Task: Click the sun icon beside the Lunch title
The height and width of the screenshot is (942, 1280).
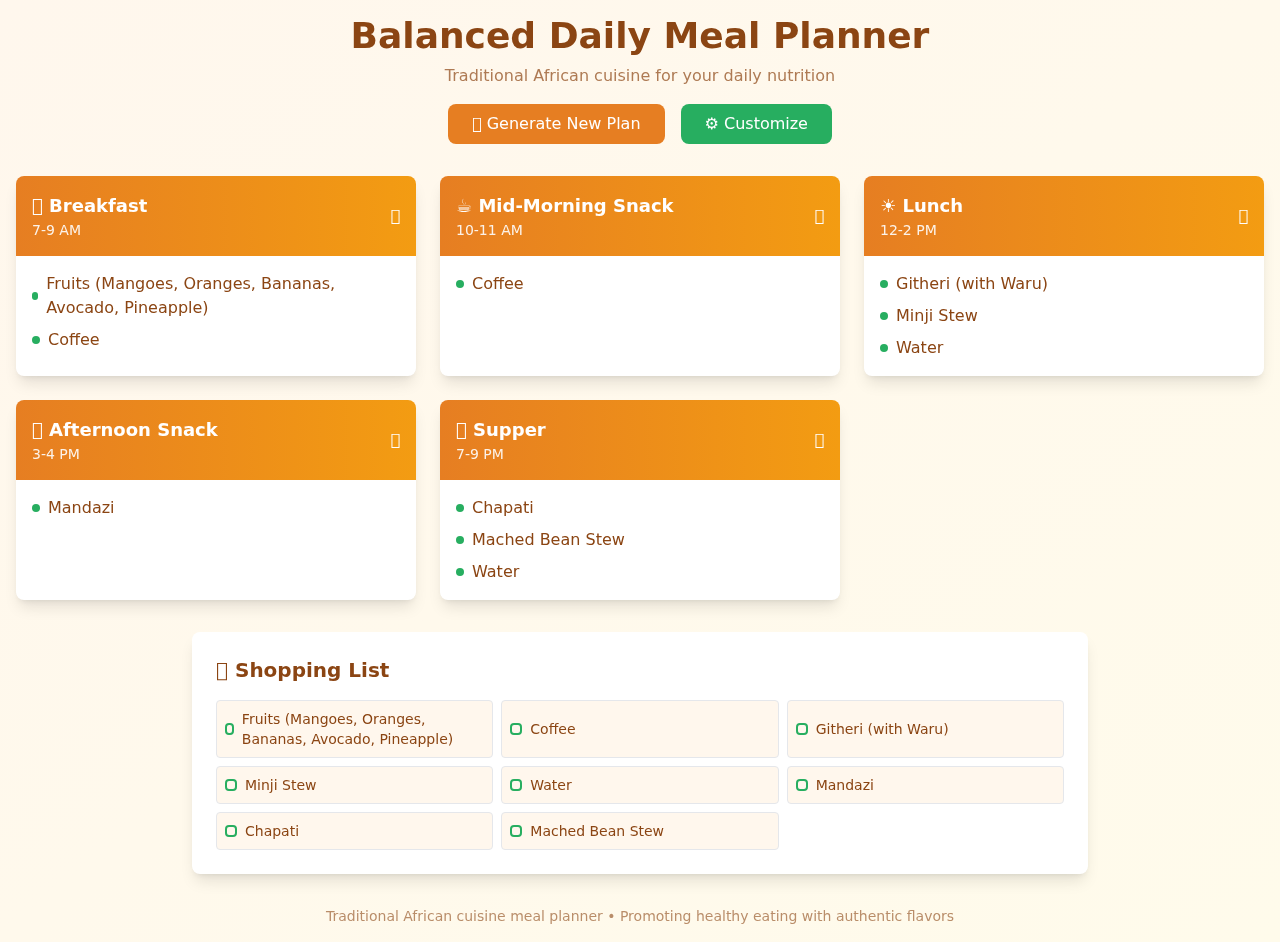Action: pos(886,205)
